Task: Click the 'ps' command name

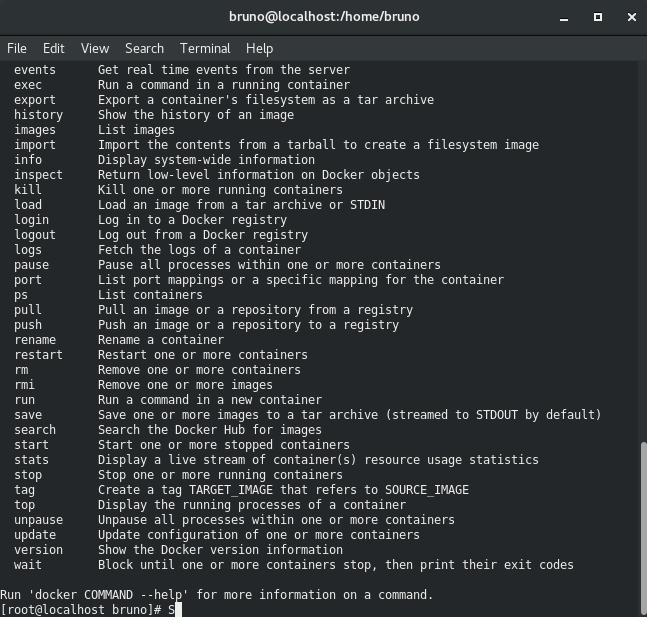Action: [x=21, y=295]
